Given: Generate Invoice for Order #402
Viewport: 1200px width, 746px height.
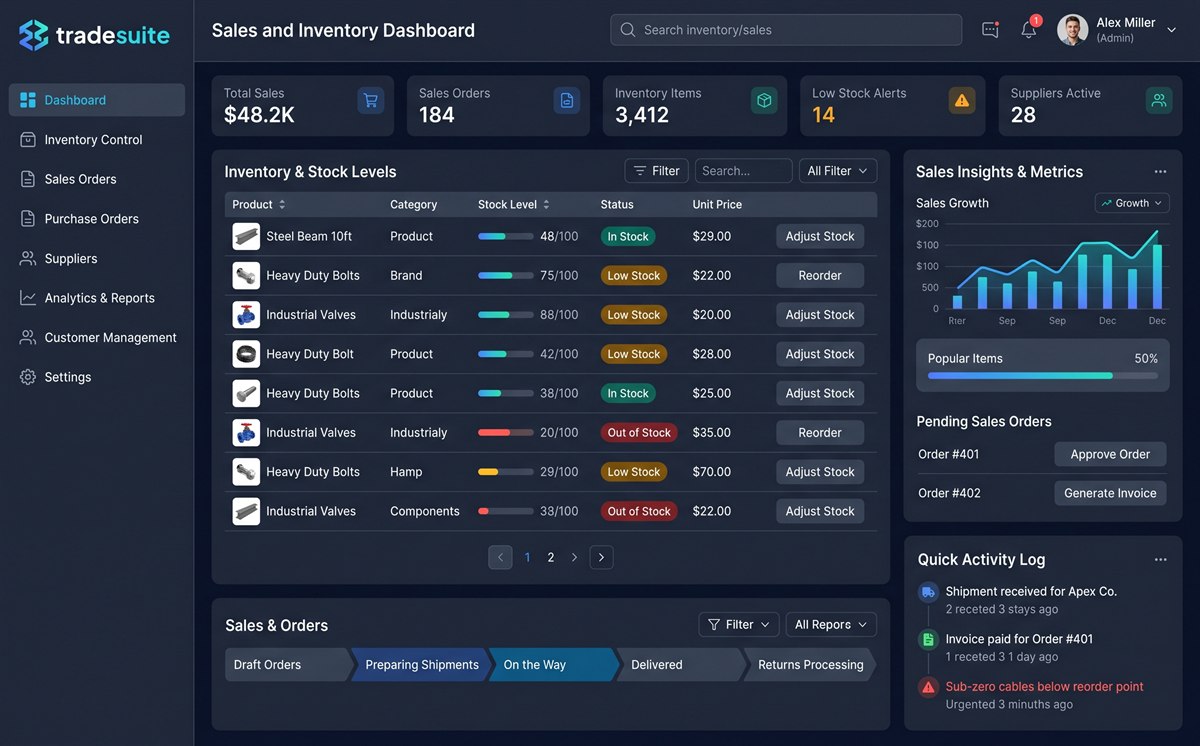Looking at the screenshot, I should [1110, 493].
